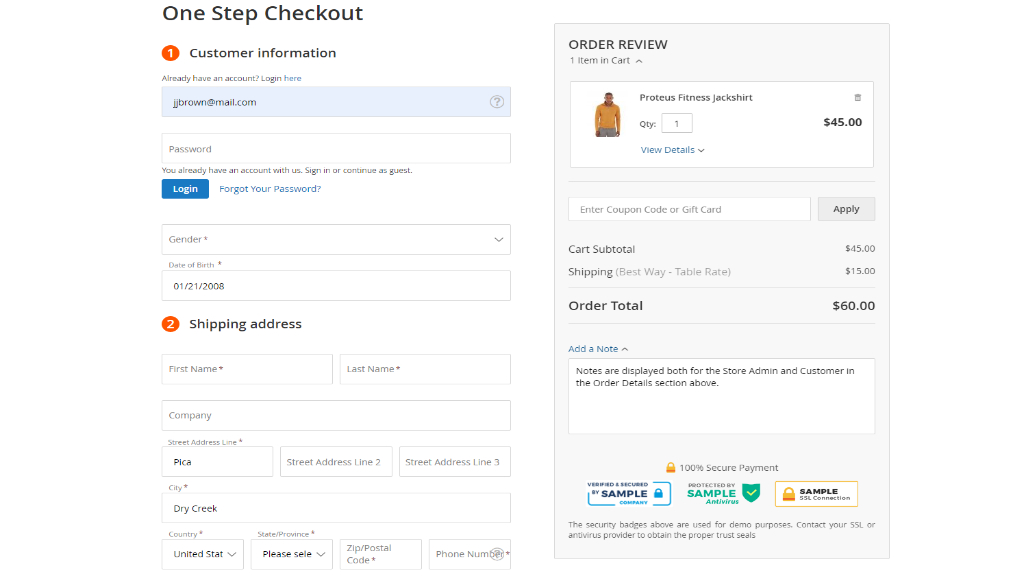The width and height of the screenshot is (1024, 576).
Task: Click the Cart Subtotal label
Action: [601, 249]
